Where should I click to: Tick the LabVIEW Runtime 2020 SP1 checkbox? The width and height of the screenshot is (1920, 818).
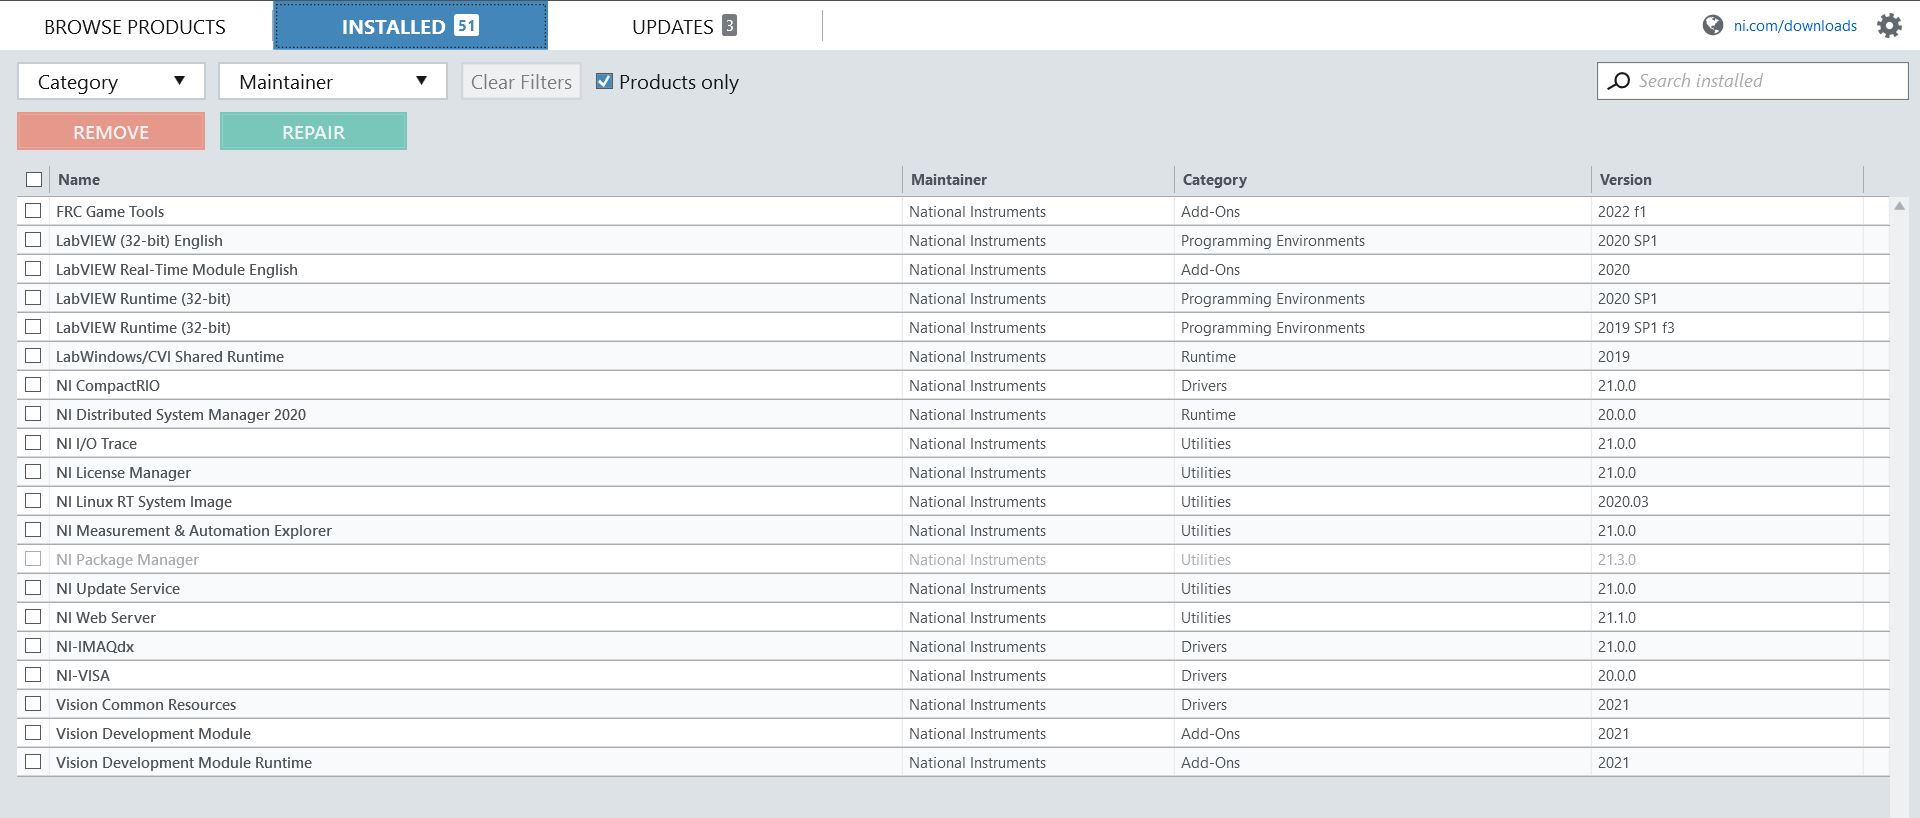(x=33, y=298)
